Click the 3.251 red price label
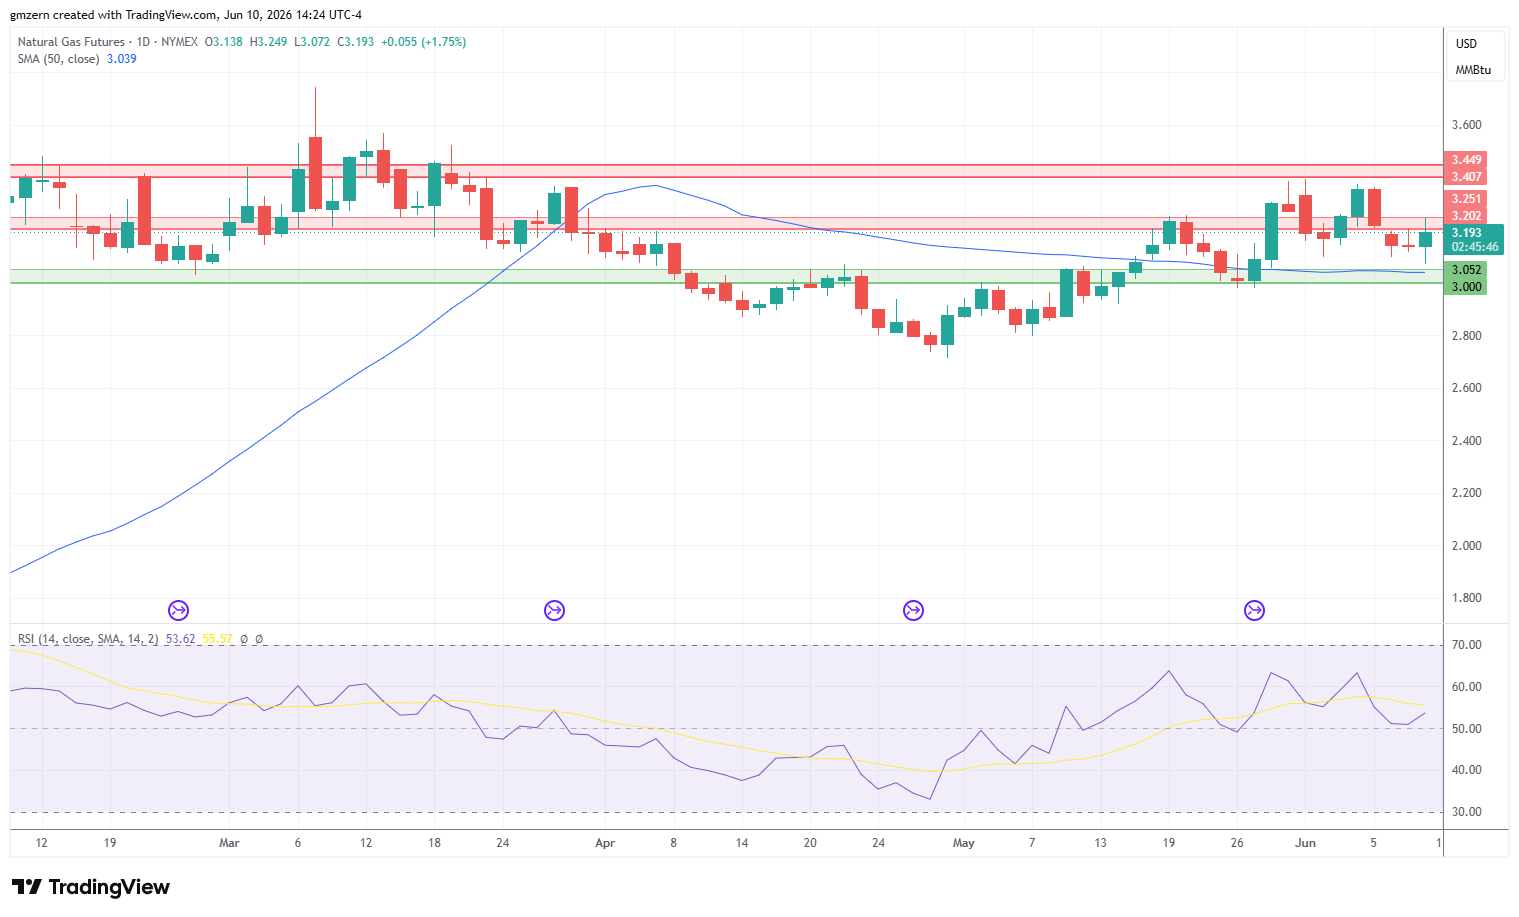Screen dimensions: 1519x917 1467,199
